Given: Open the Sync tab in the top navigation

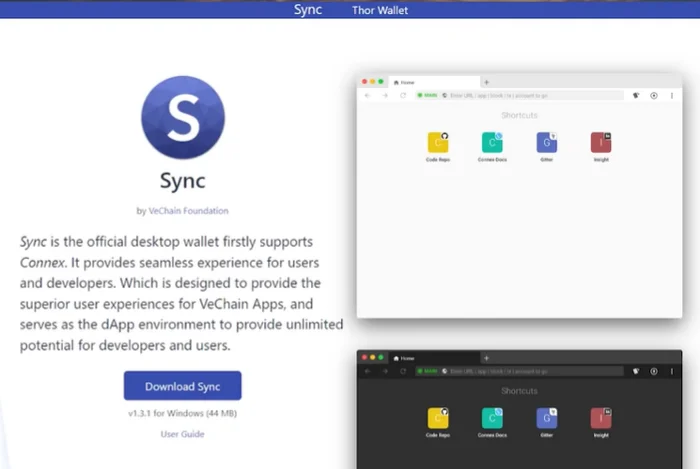Looking at the screenshot, I should coord(308,9).
